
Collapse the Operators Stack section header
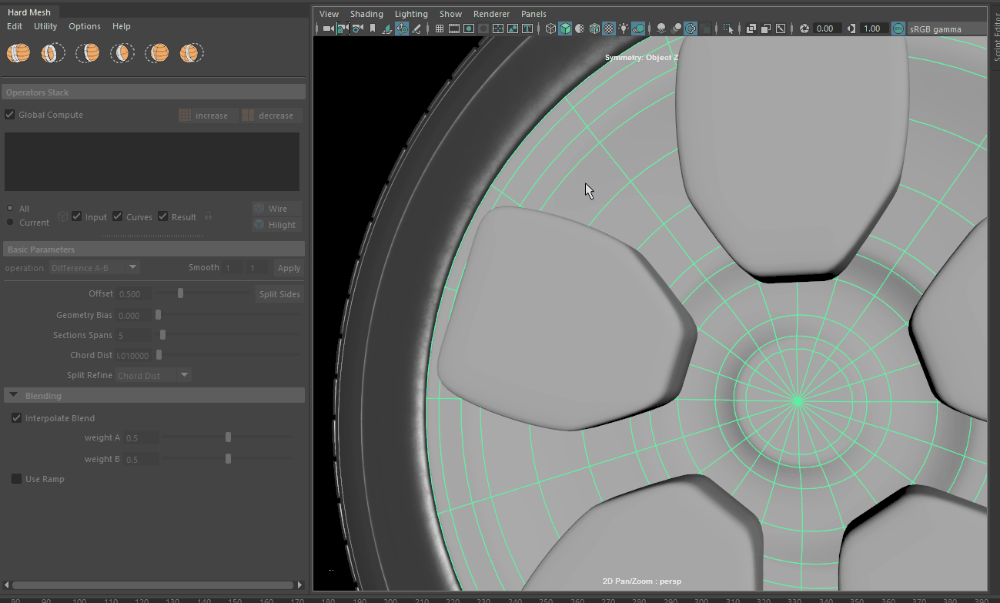154,92
